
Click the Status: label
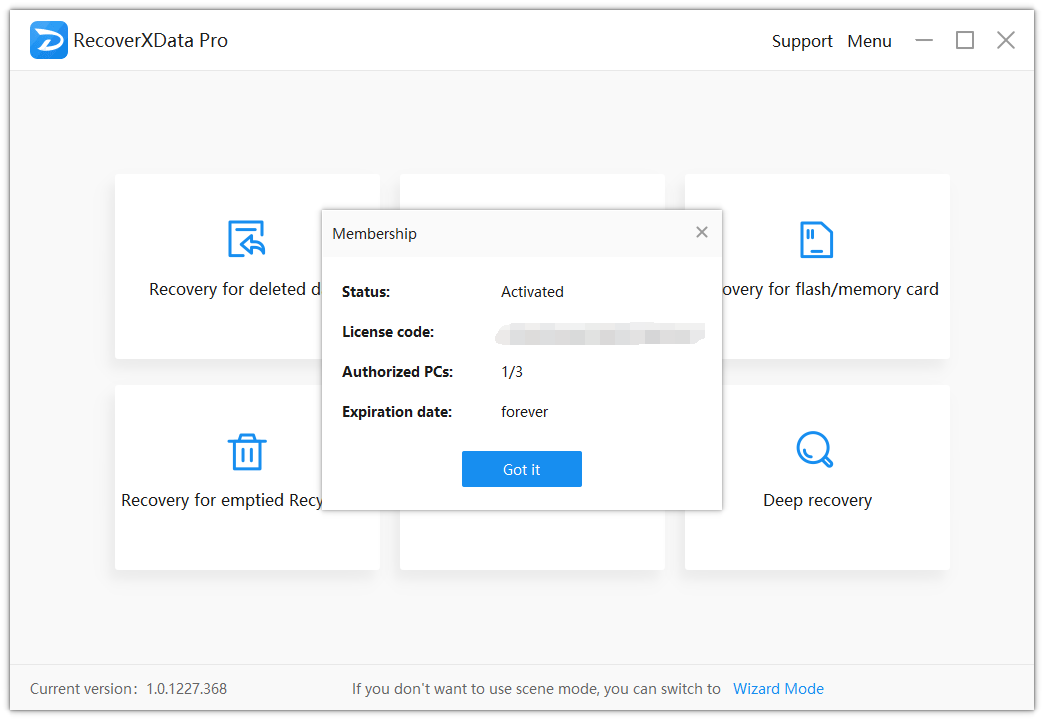click(x=366, y=292)
